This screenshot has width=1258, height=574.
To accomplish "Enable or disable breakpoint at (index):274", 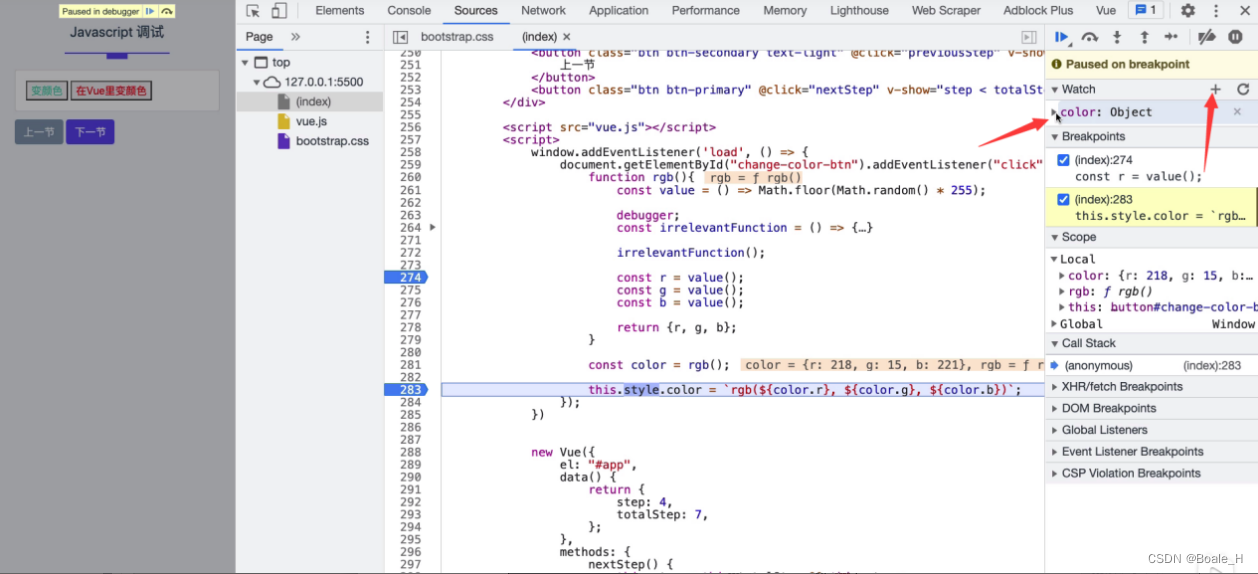I will 1063,160.
